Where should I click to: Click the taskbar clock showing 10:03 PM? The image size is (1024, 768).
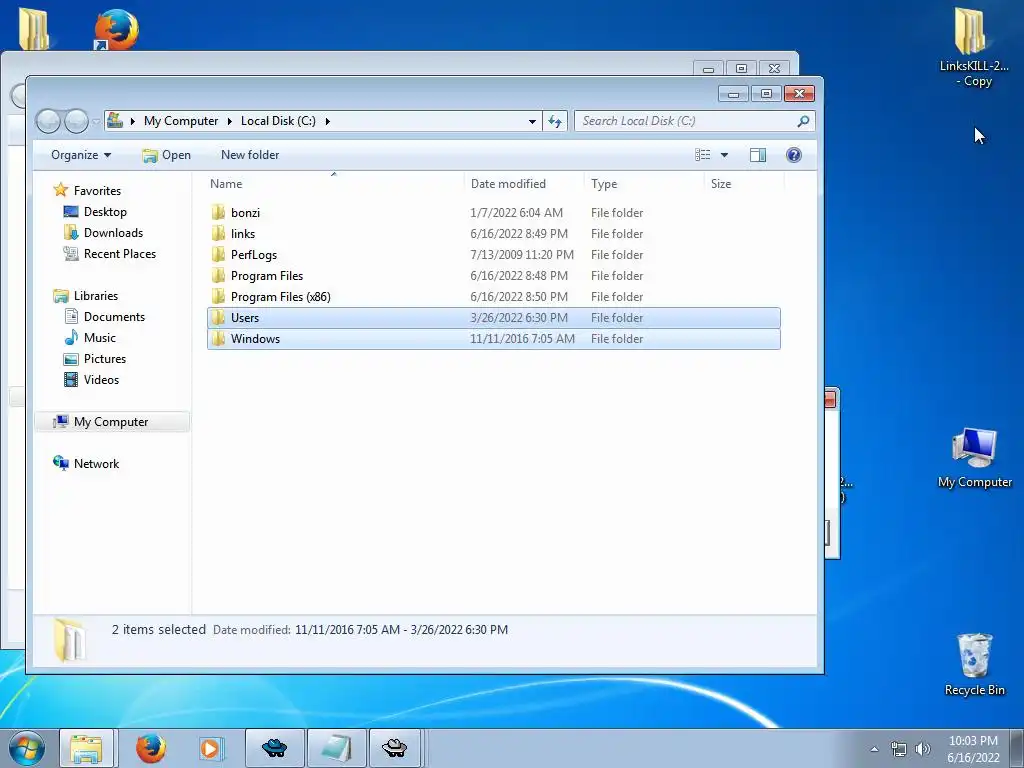click(973, 749)
